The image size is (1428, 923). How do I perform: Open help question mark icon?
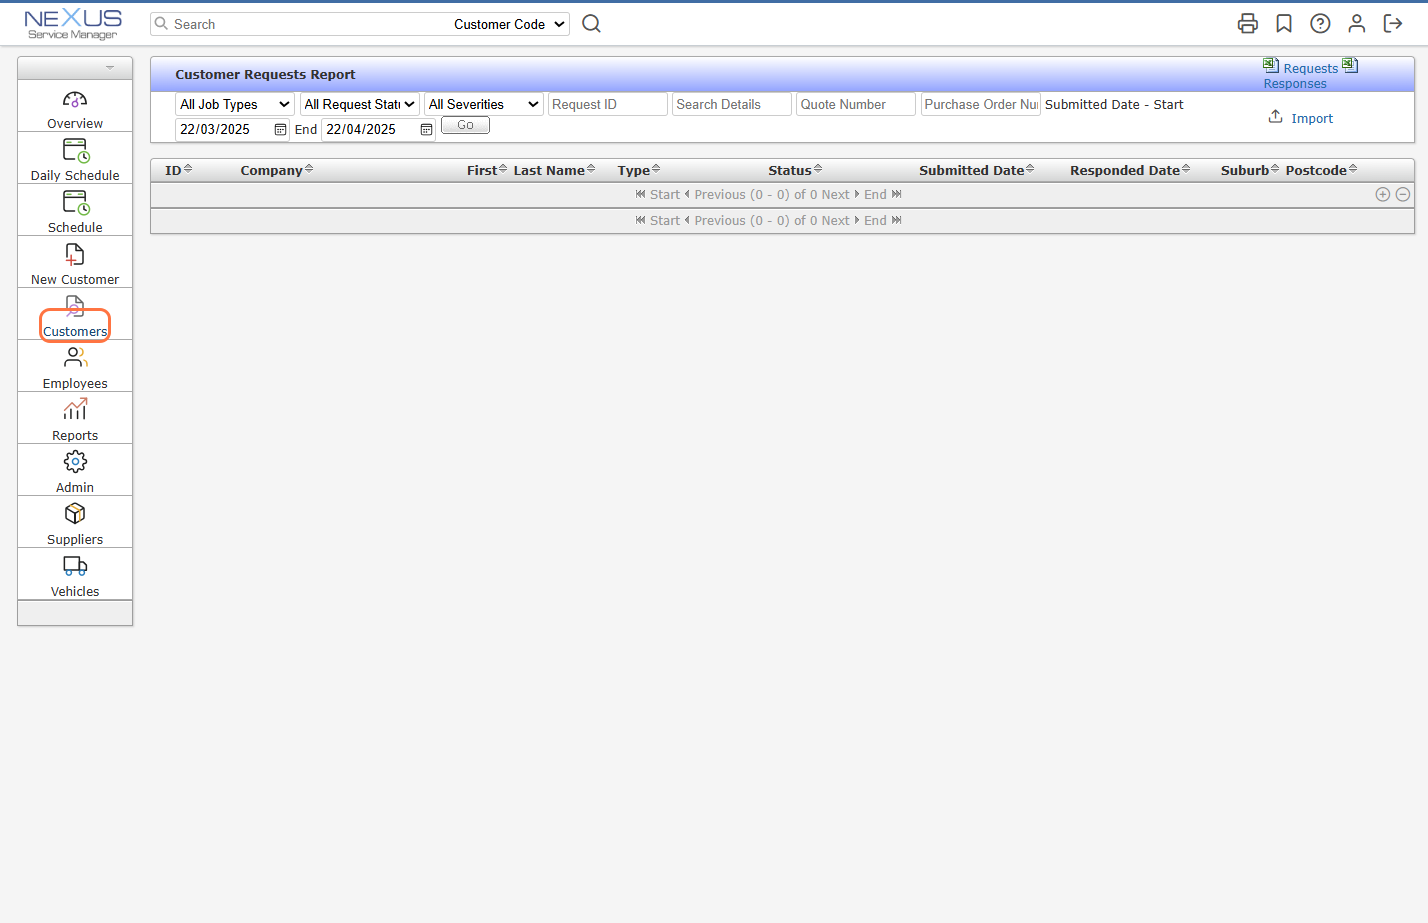point(1320,23)
